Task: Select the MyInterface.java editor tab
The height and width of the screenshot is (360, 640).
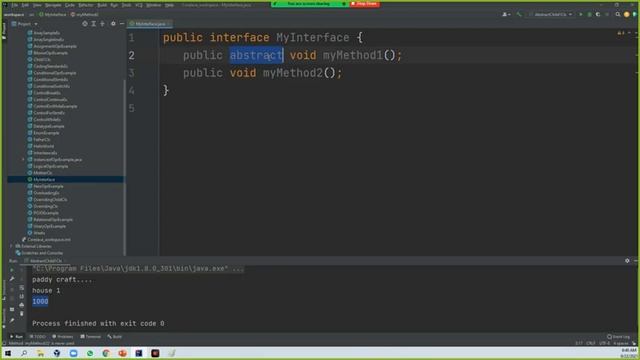Action: [x=150, y=24]
